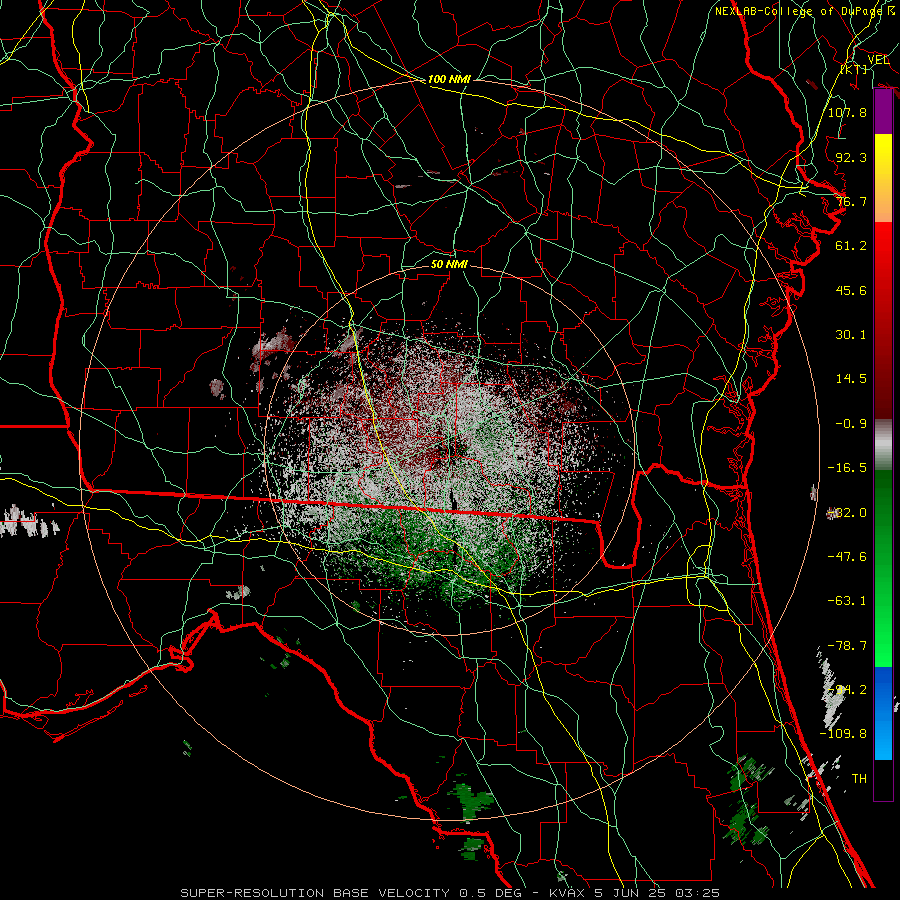Click the 92.3 legend value
Screen dimensions: 900x900
click(851, 157)
